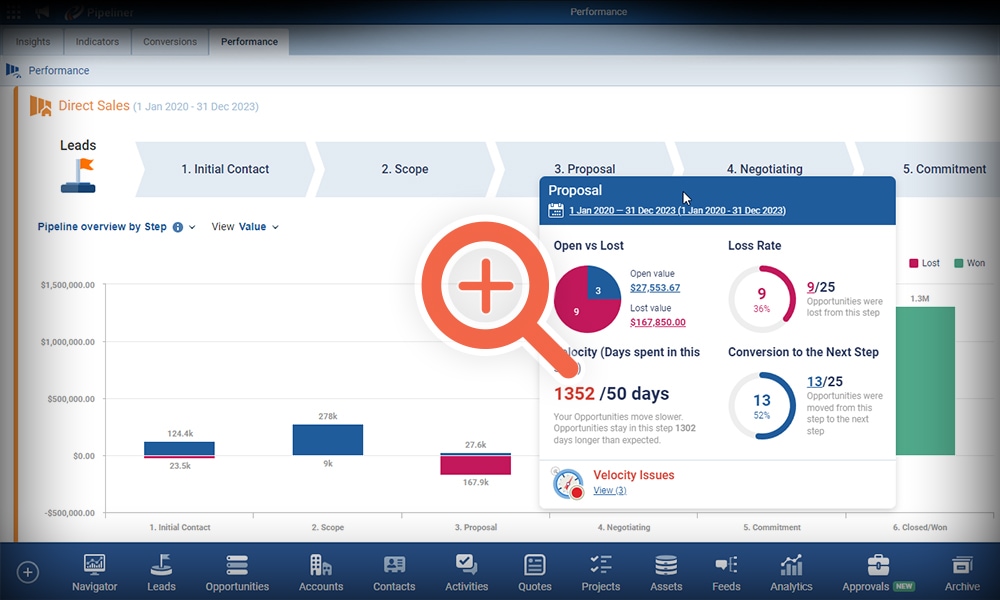Open the Feeds section
Viewport: 1000px width, 600px height.
pos(726,570)
